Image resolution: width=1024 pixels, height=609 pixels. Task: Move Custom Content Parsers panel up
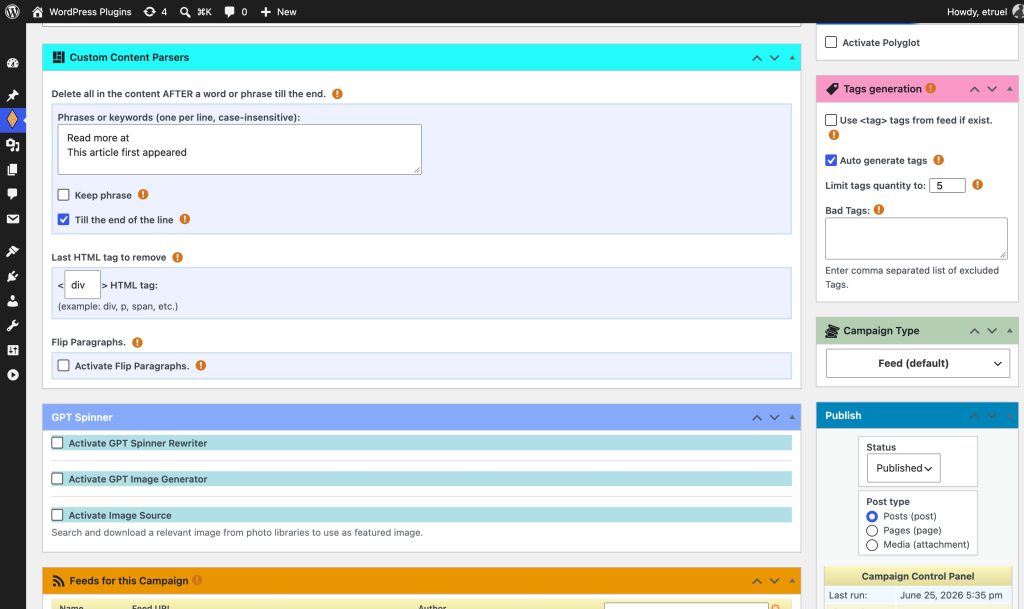pos(757,57)
